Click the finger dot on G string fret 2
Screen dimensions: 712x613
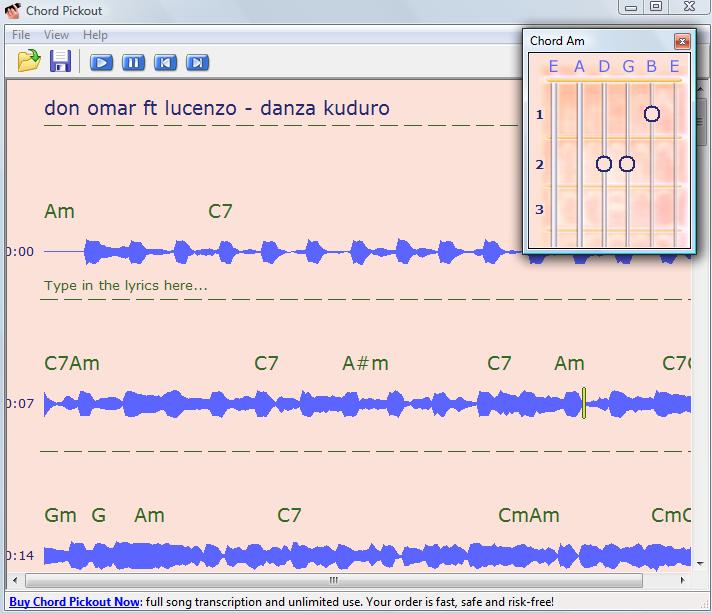tap(627, 164)
